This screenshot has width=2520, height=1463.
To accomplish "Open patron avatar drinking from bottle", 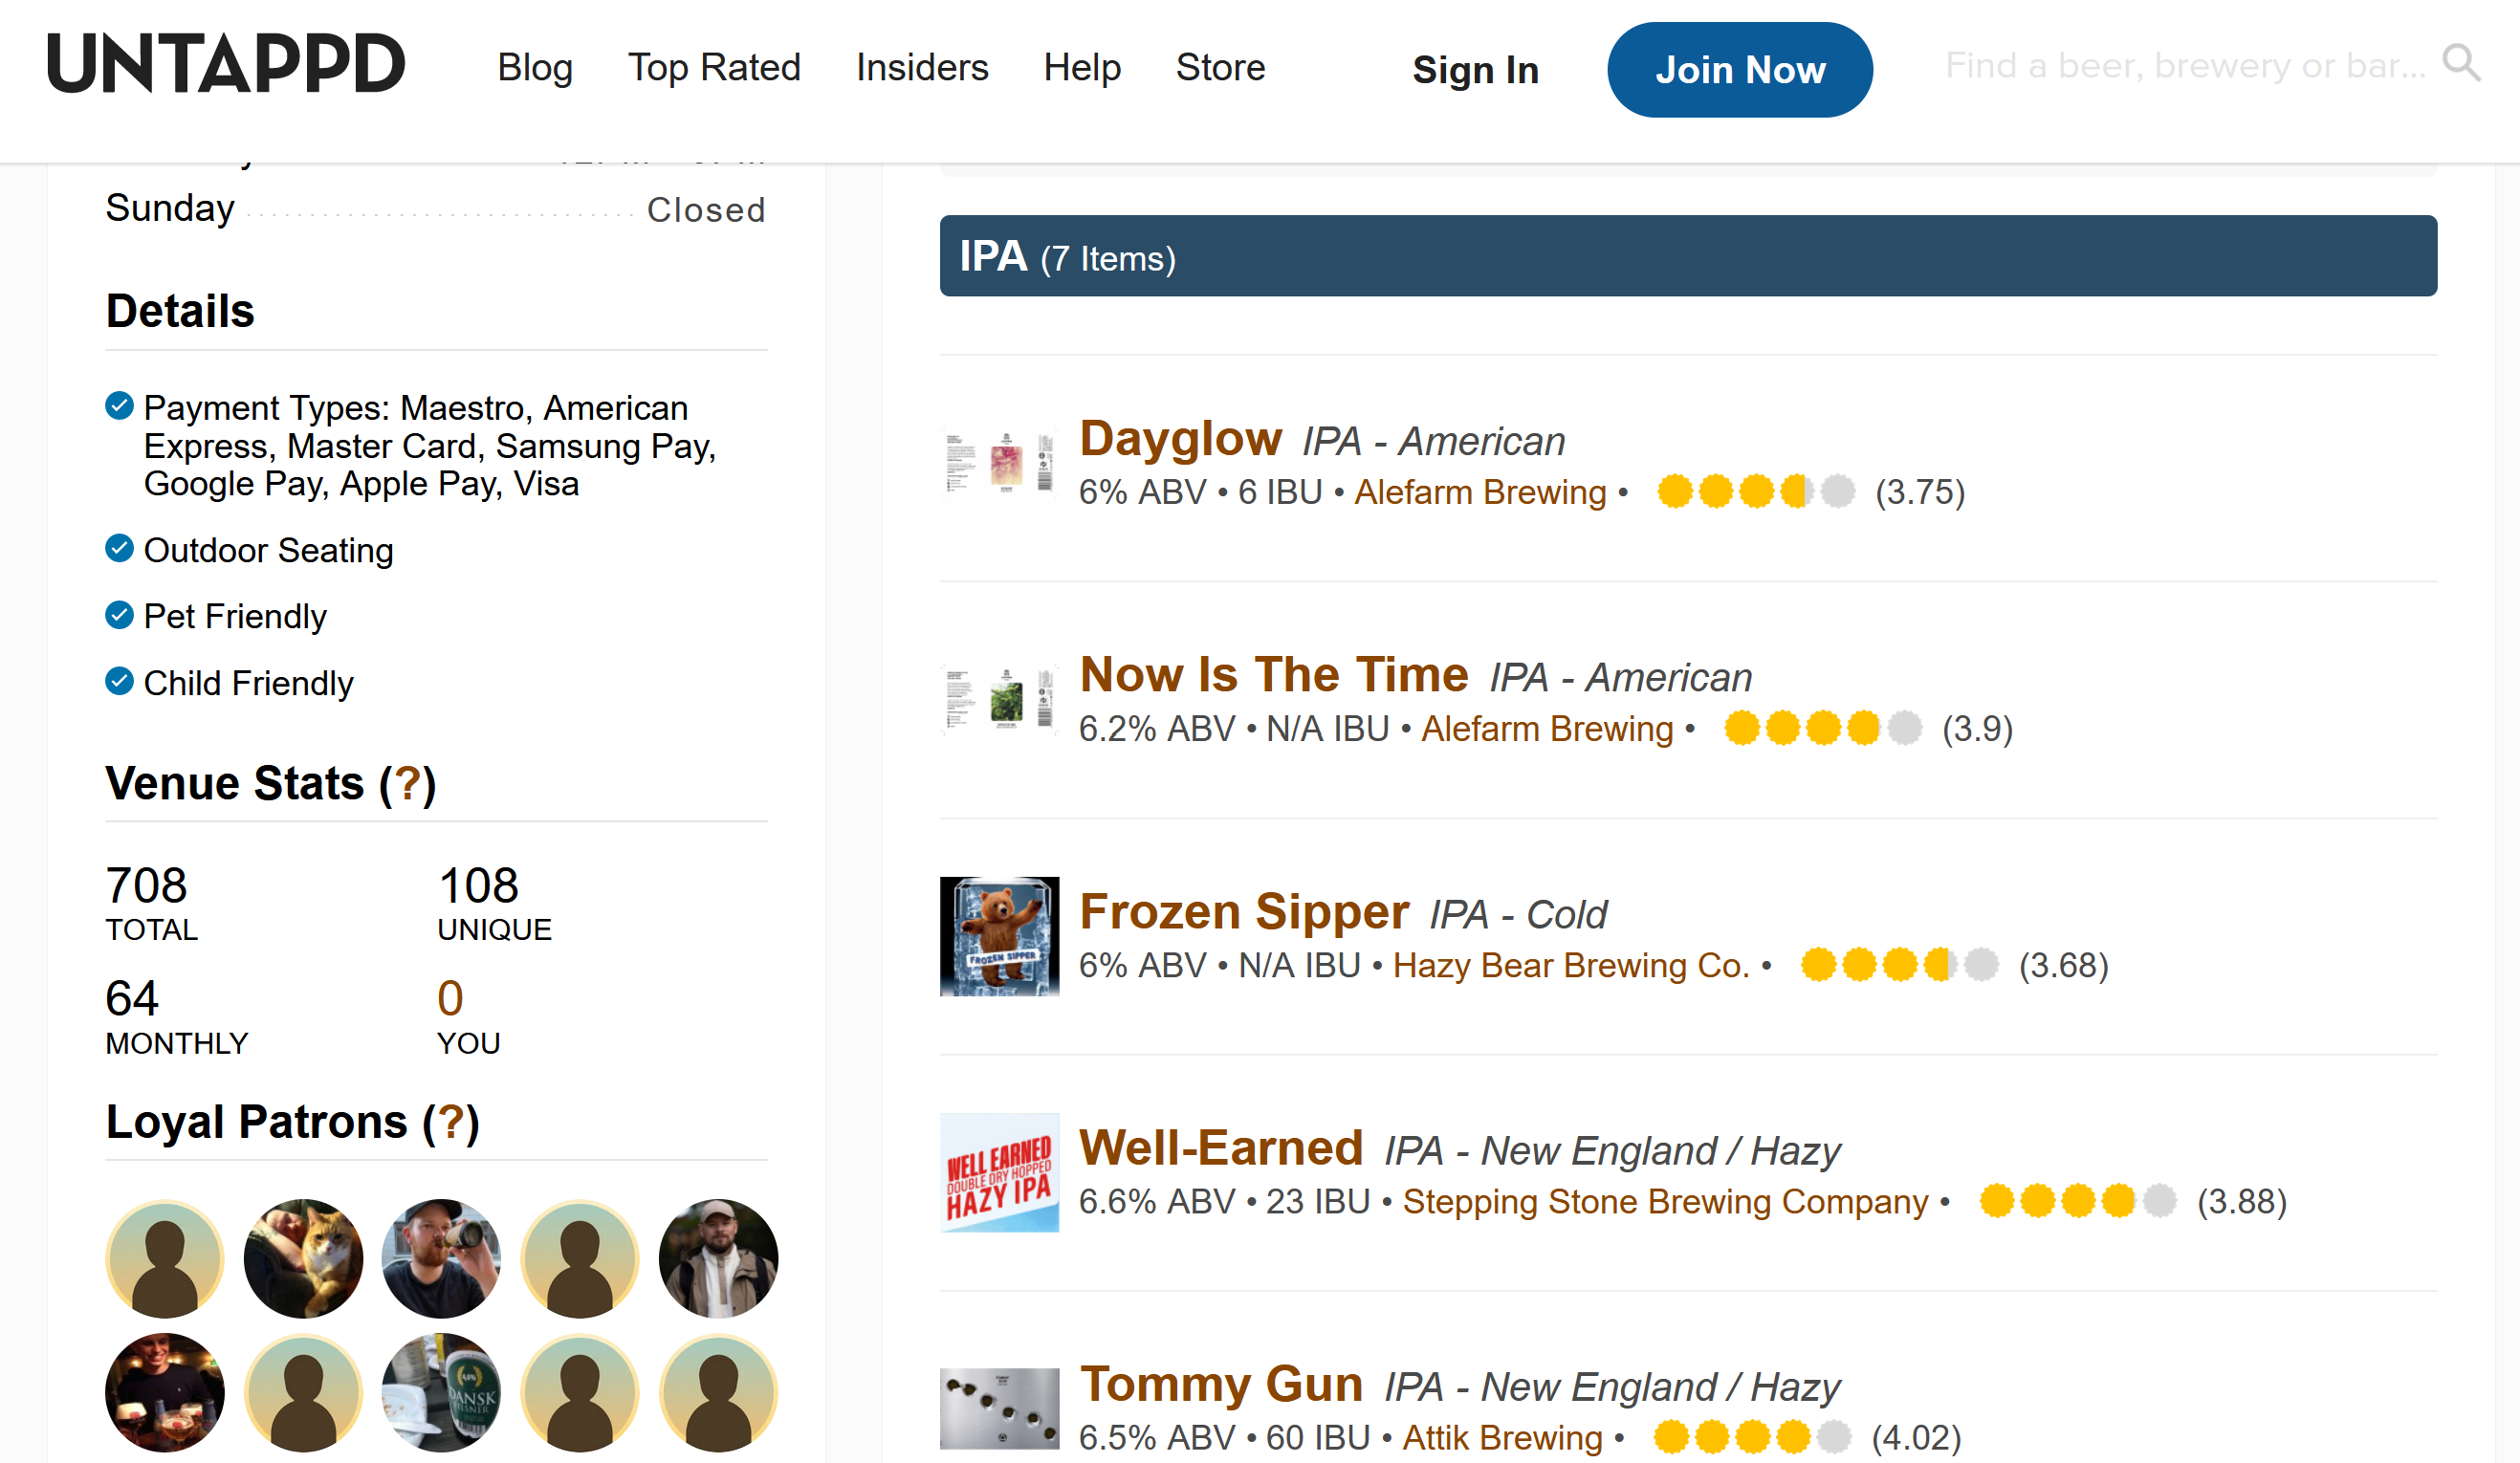I will point(441,1258).
